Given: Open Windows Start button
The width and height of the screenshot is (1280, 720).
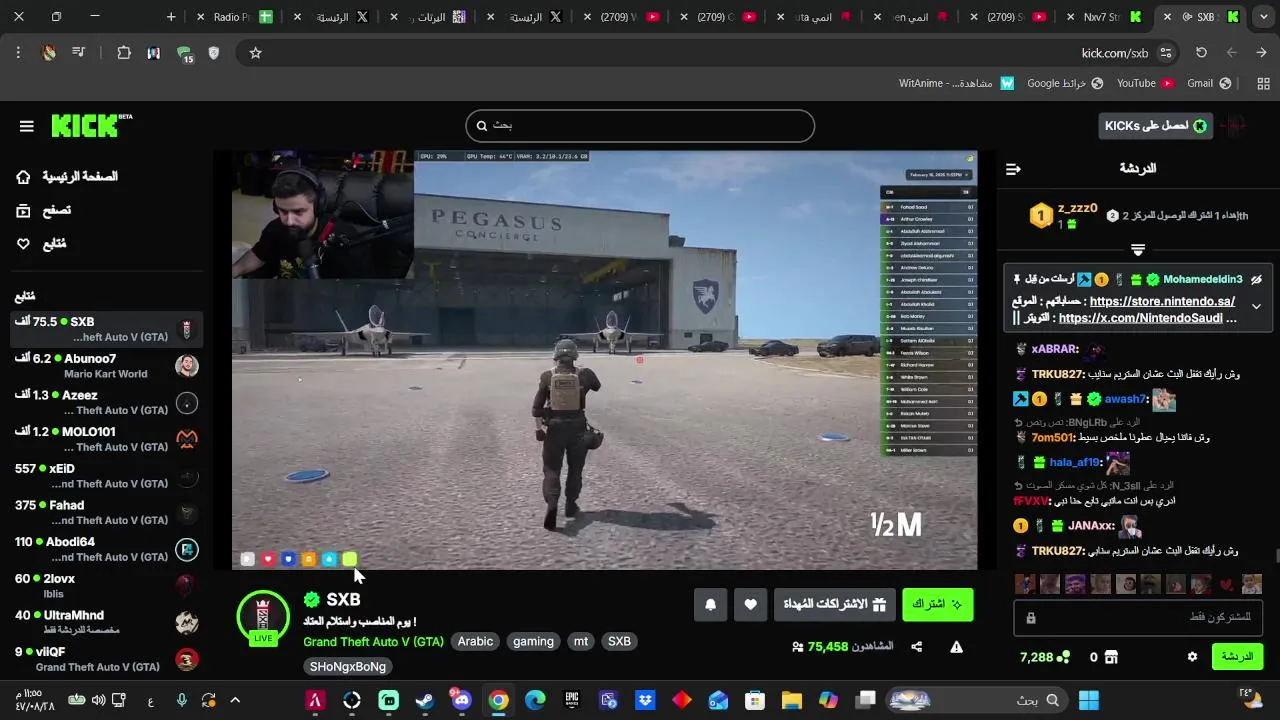Looking at the screenshot, I should [1089, 700].
